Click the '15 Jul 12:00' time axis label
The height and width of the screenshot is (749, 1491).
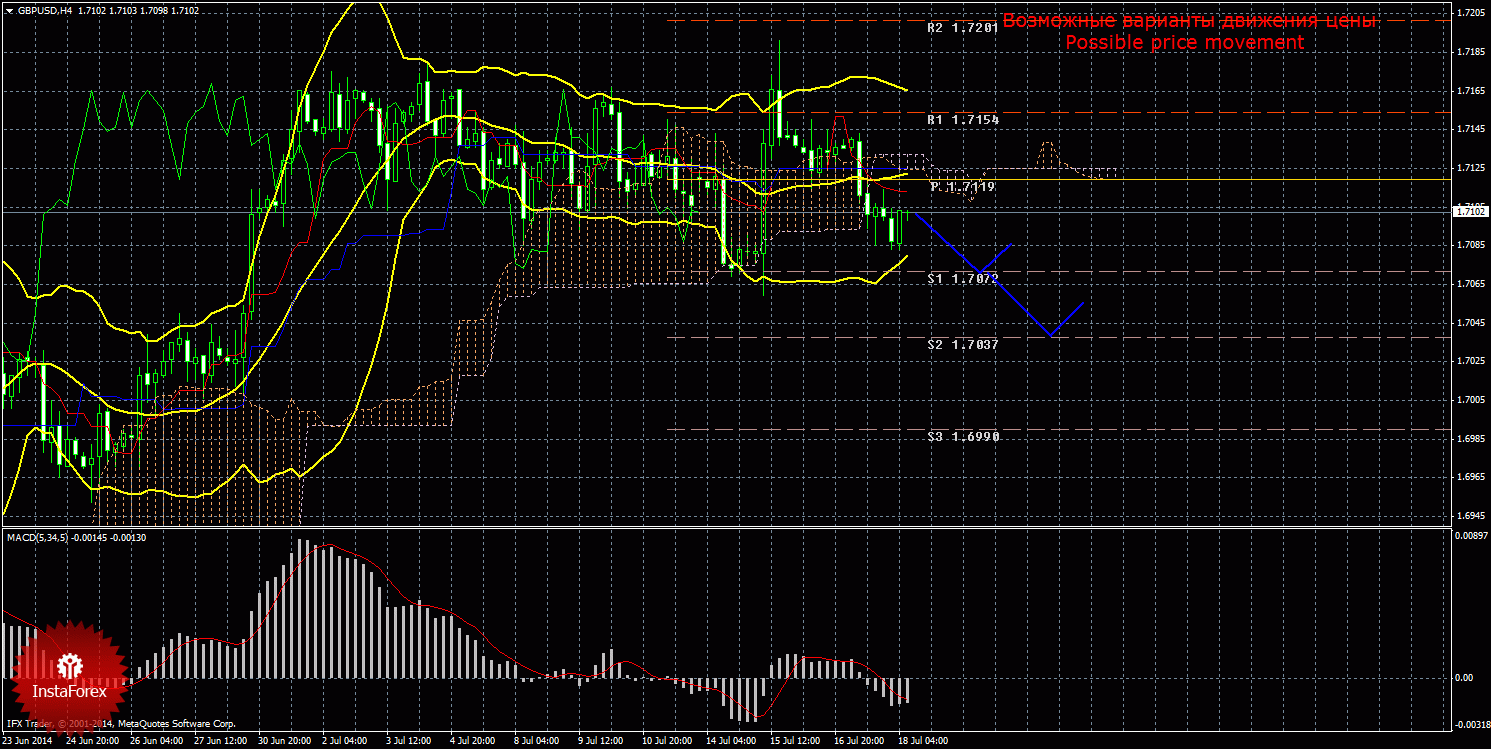[x=796, y=741]
